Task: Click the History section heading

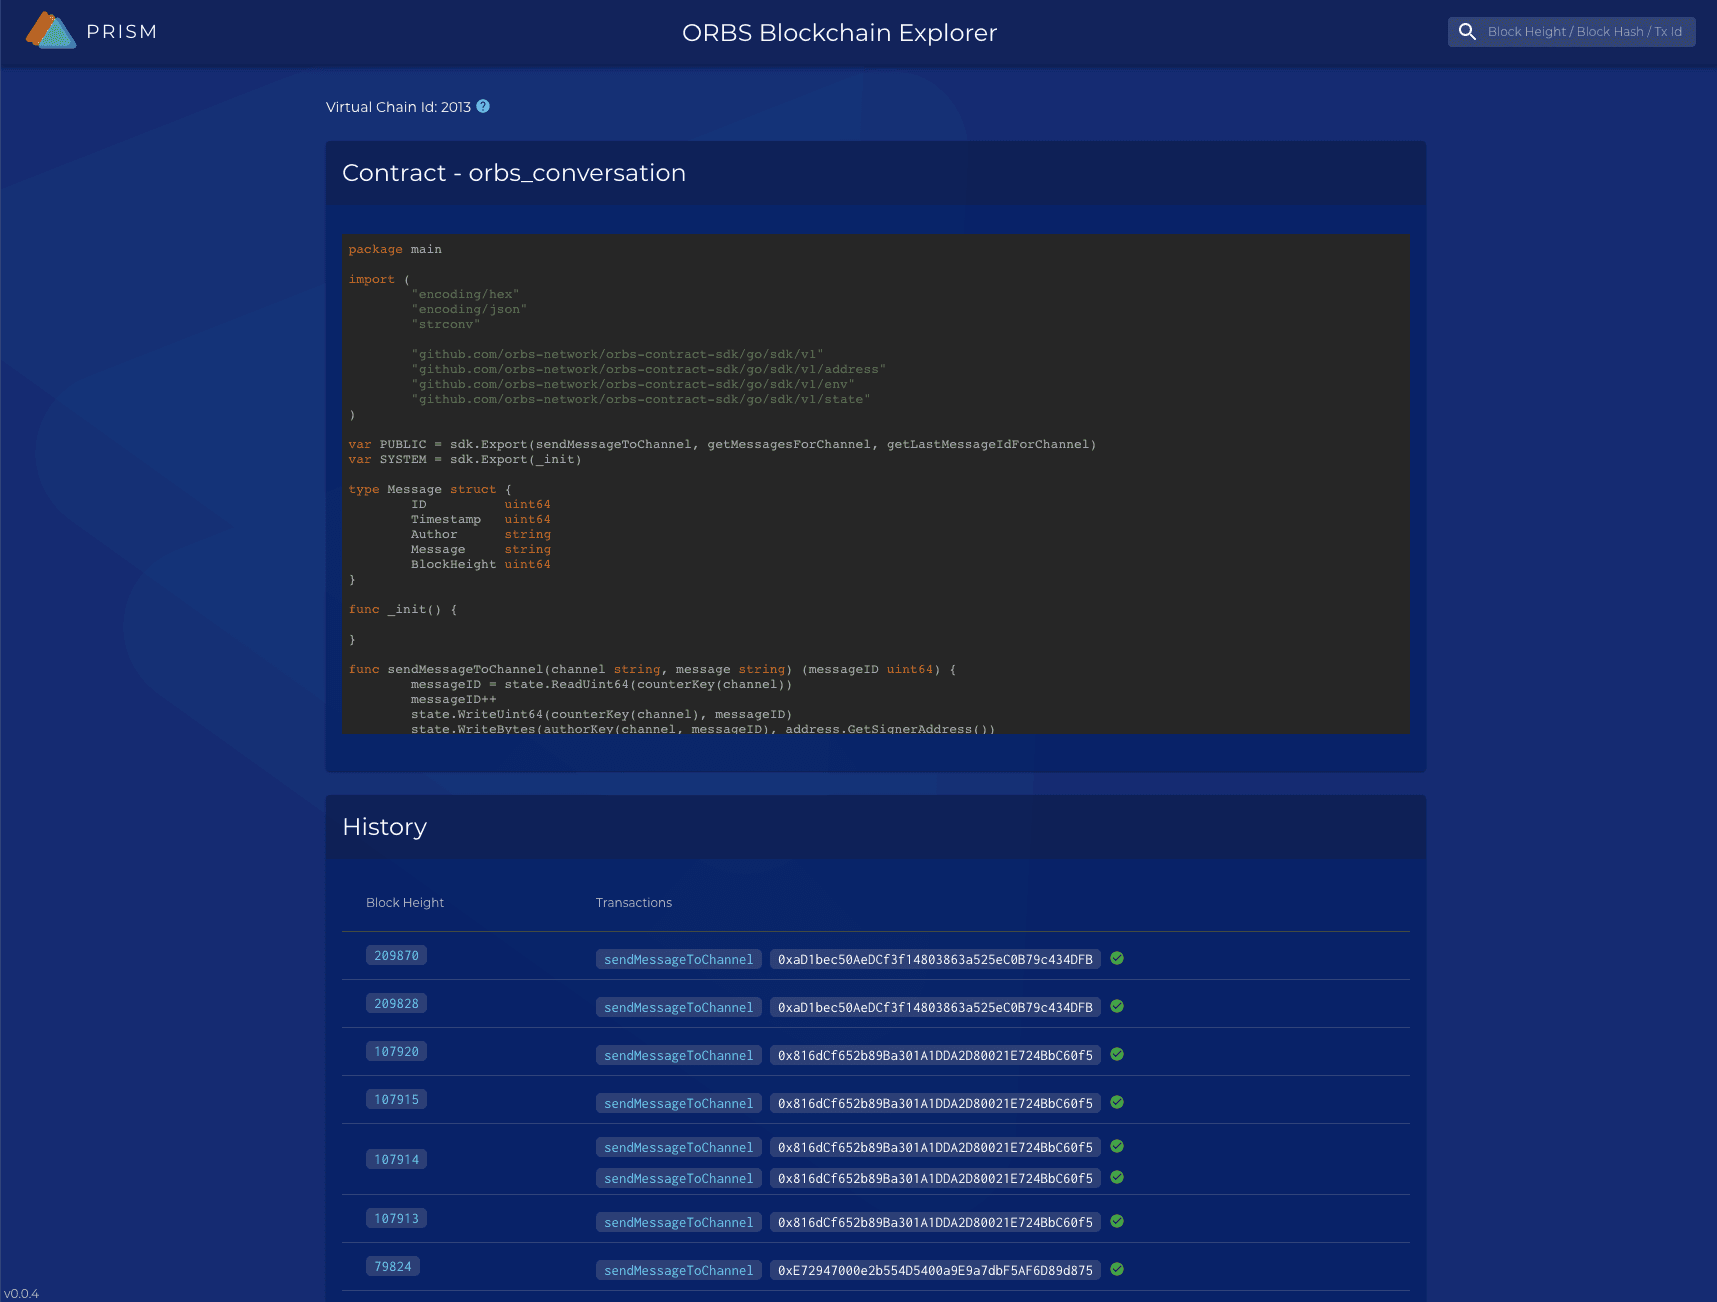Action: pos(385,827)
